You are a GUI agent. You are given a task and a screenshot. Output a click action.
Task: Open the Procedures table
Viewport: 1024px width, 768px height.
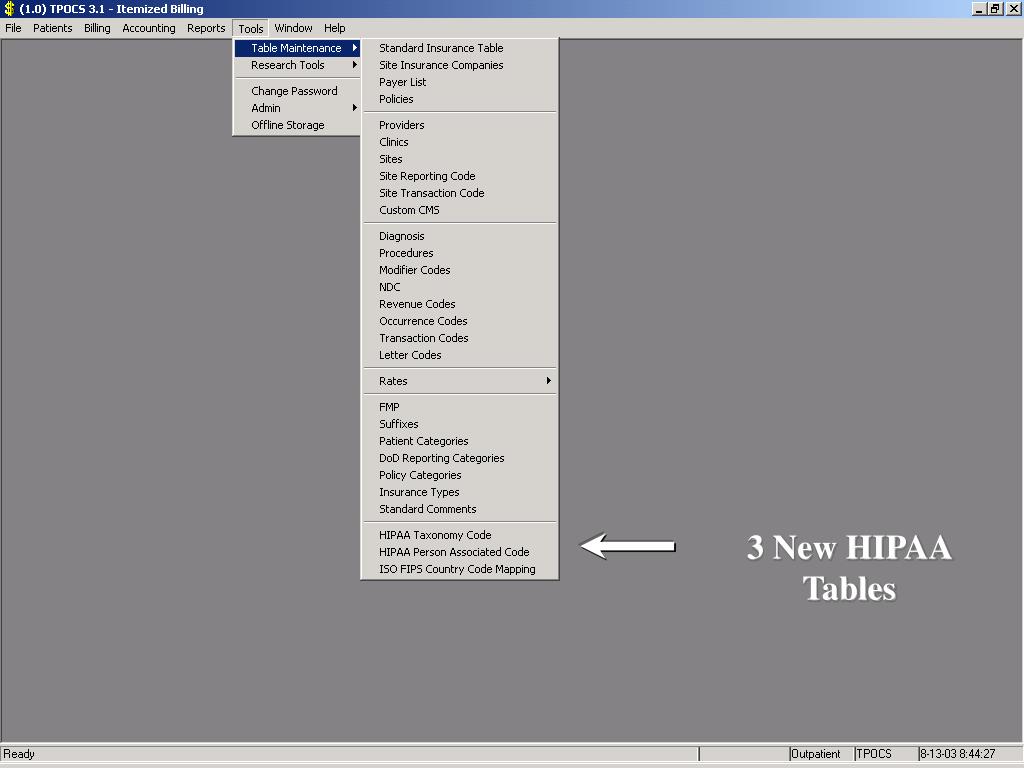point(460,253)
